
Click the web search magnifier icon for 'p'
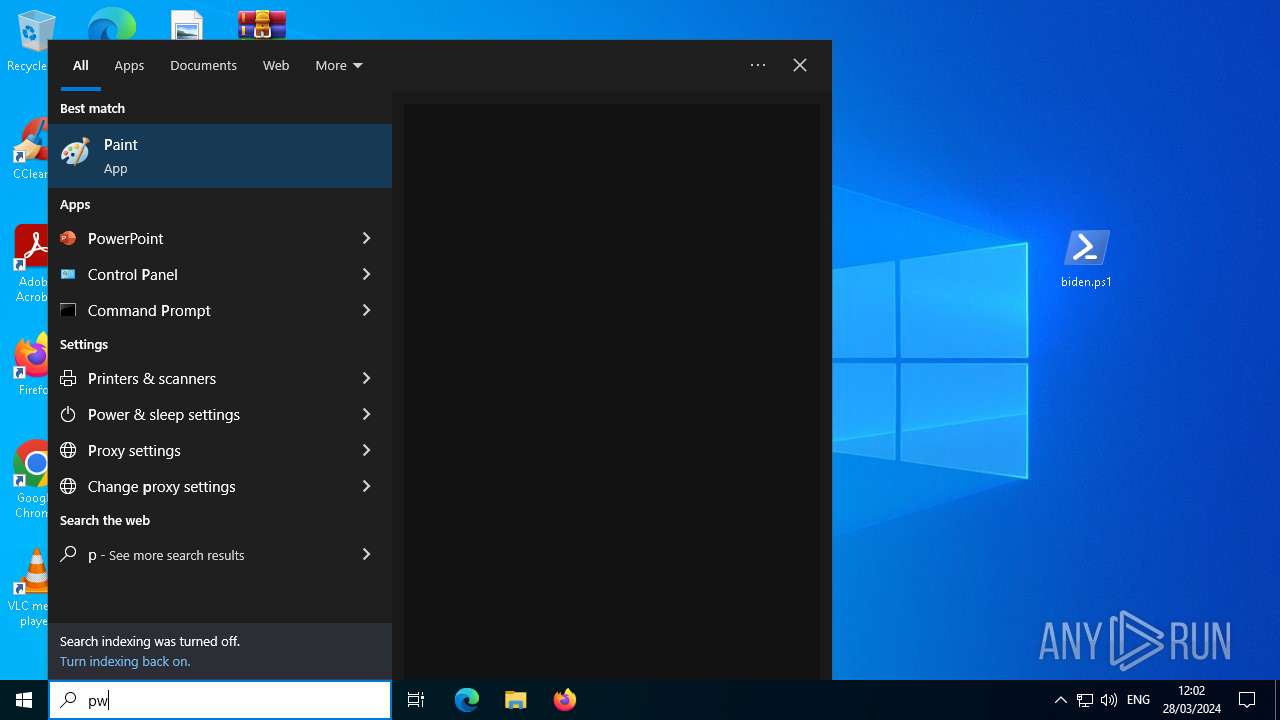pyautogui.click(x=68, y=554)
